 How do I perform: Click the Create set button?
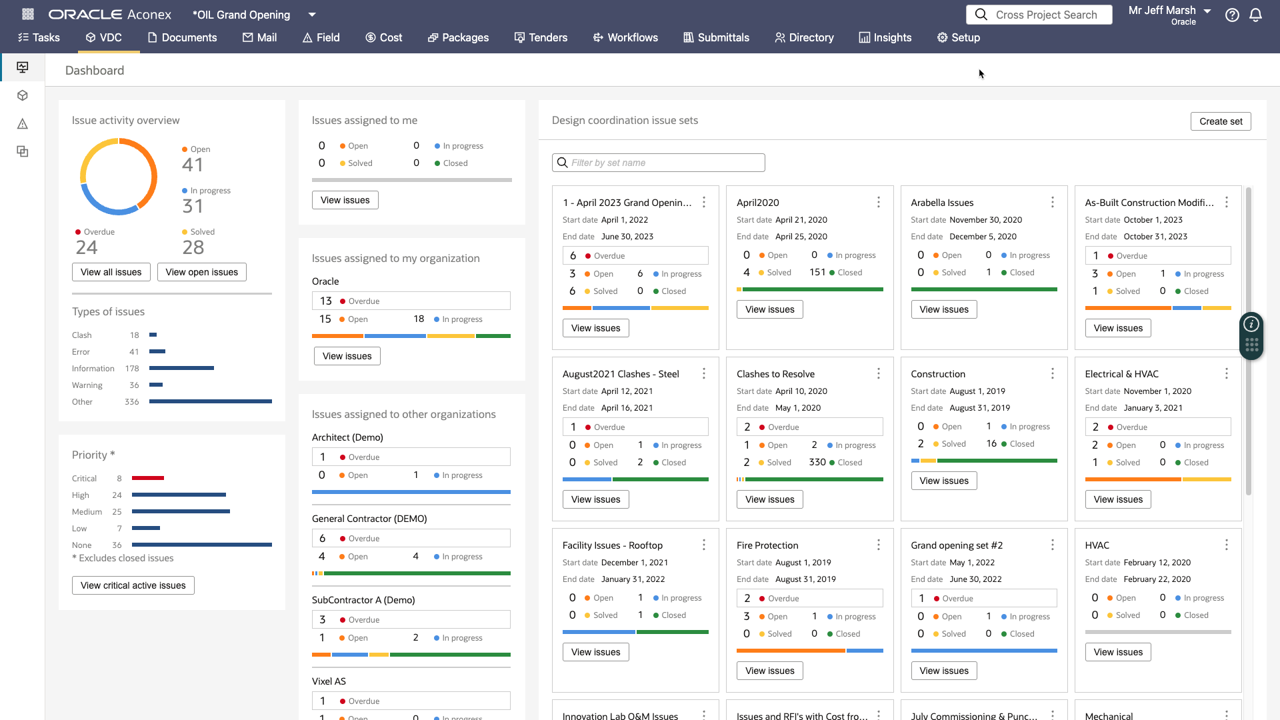click(x=1220, y=120)
